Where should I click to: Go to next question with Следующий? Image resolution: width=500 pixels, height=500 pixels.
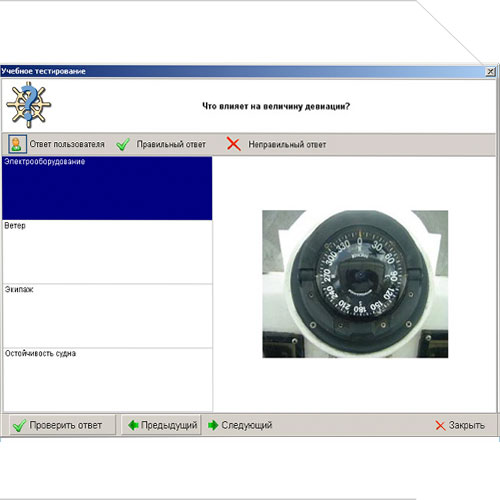click(x=240, y=425)
